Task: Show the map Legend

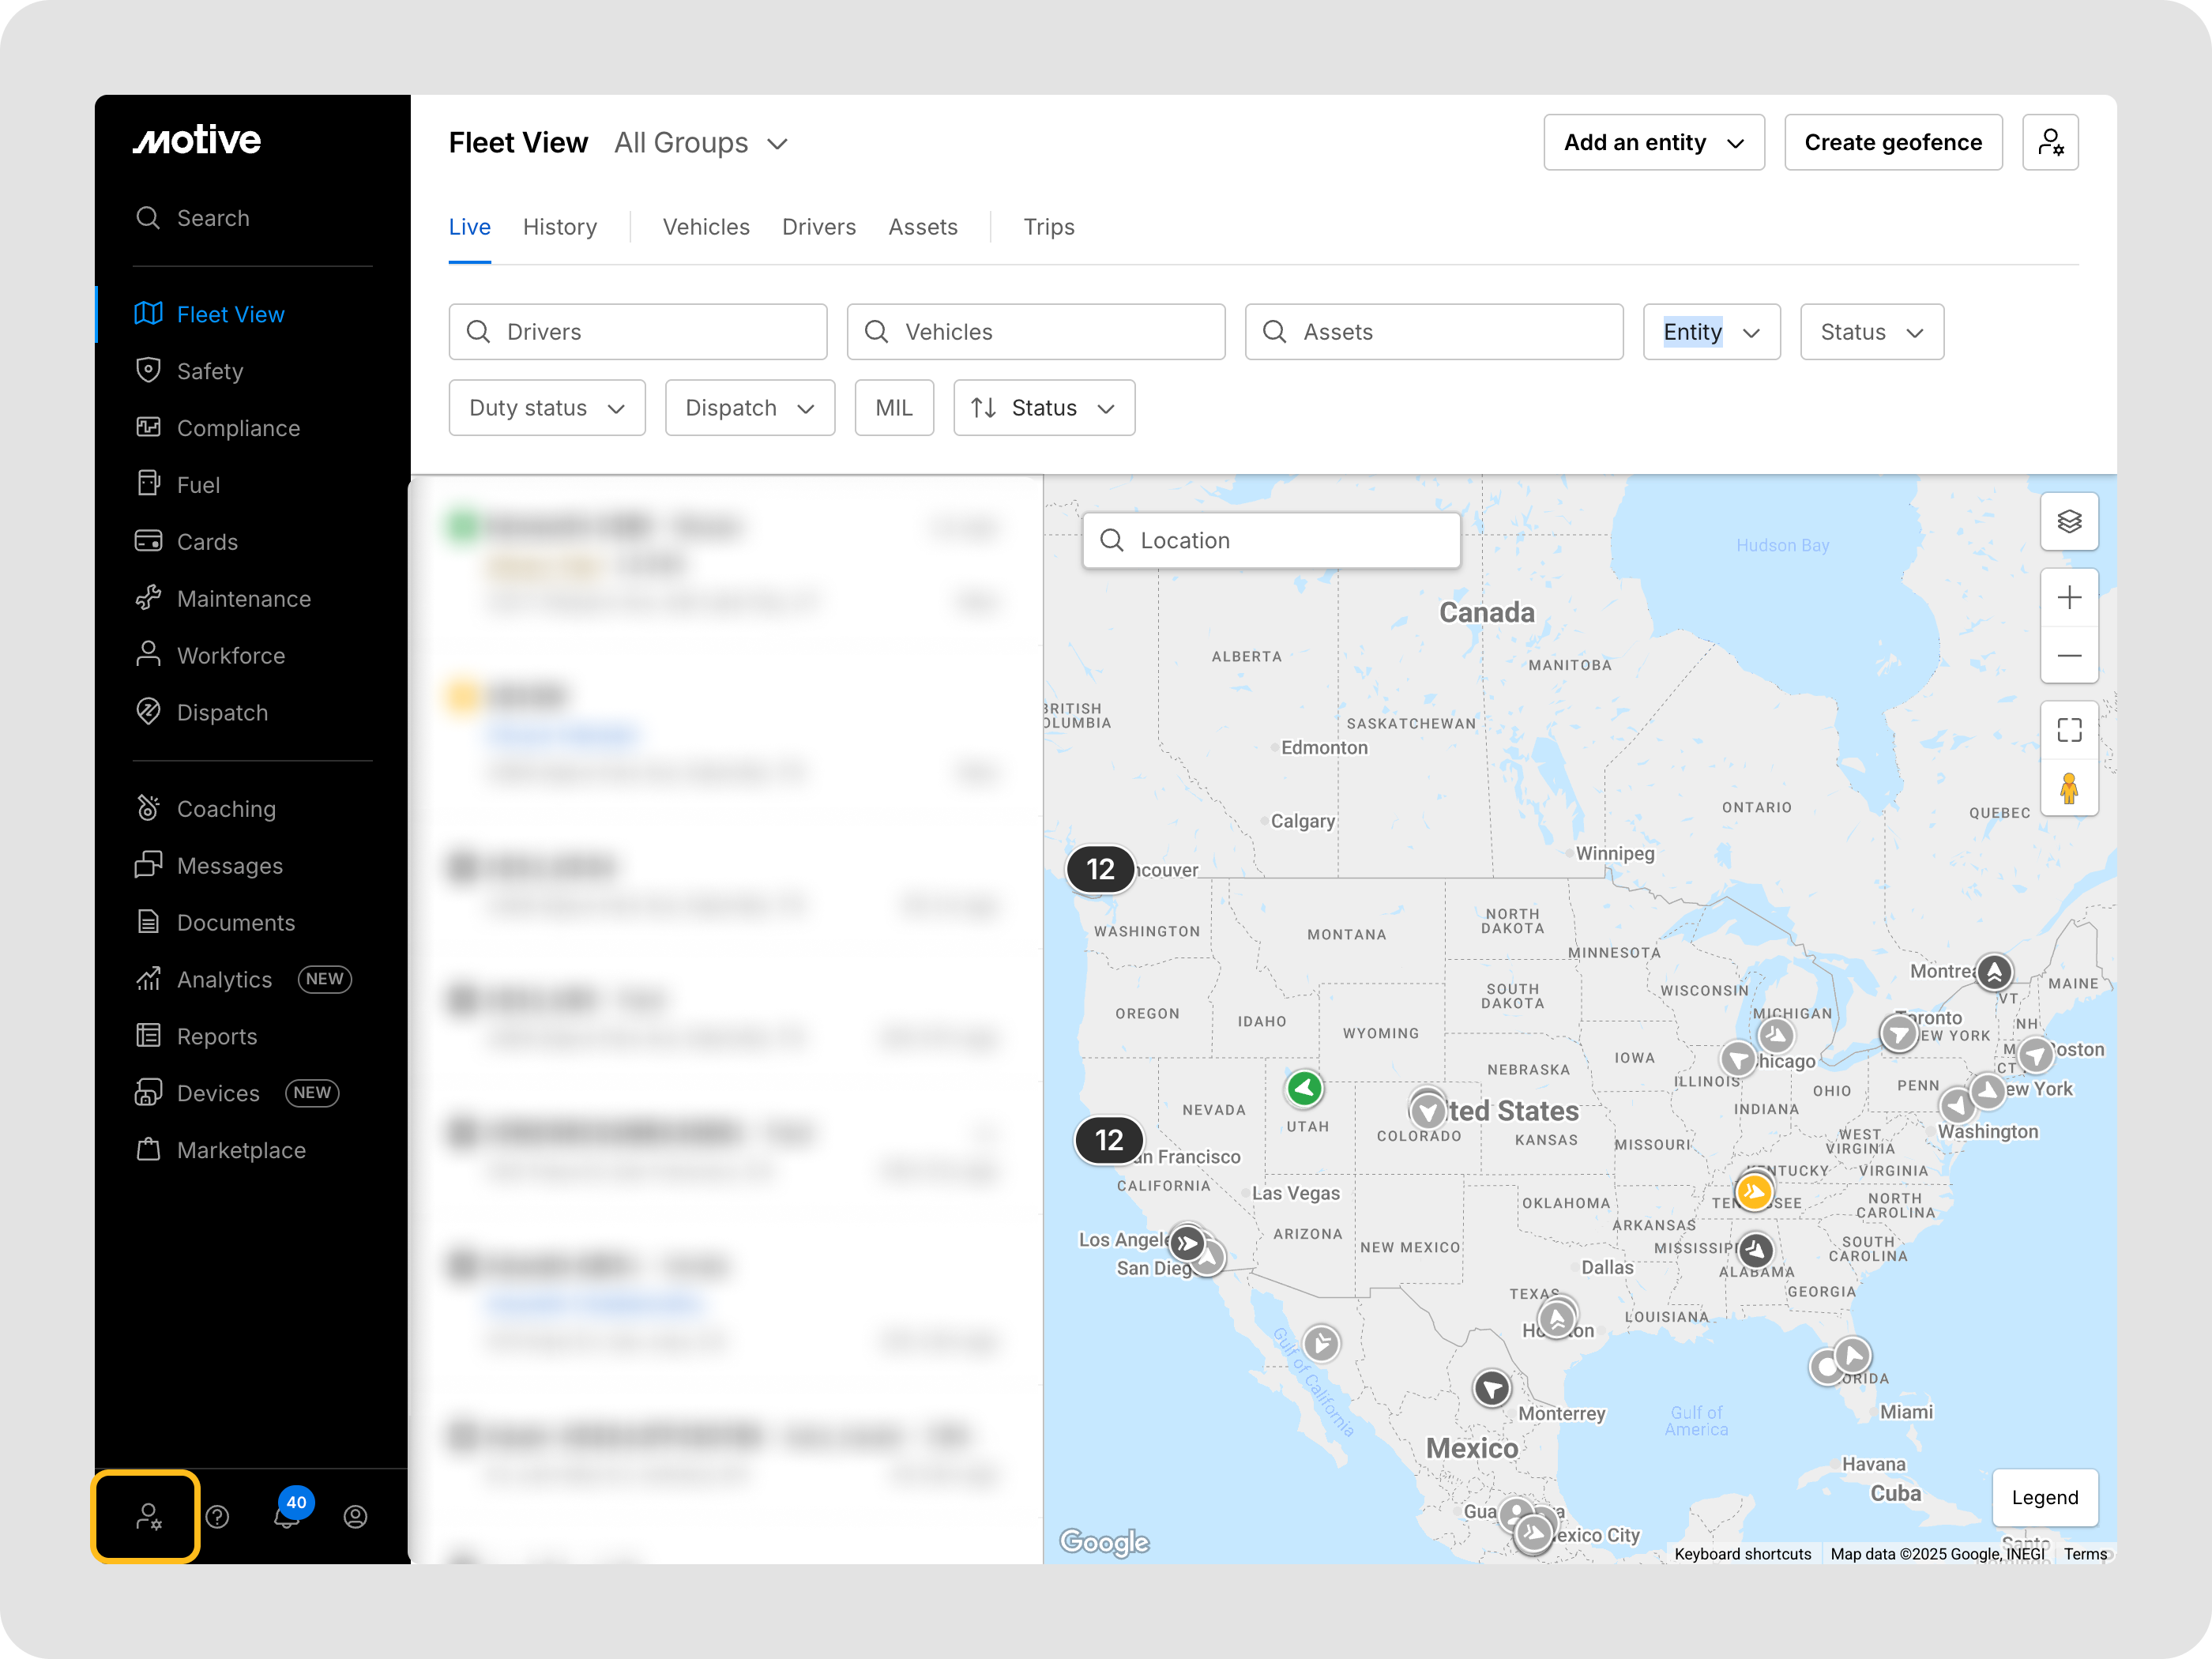Action: click(2044, 1497)
